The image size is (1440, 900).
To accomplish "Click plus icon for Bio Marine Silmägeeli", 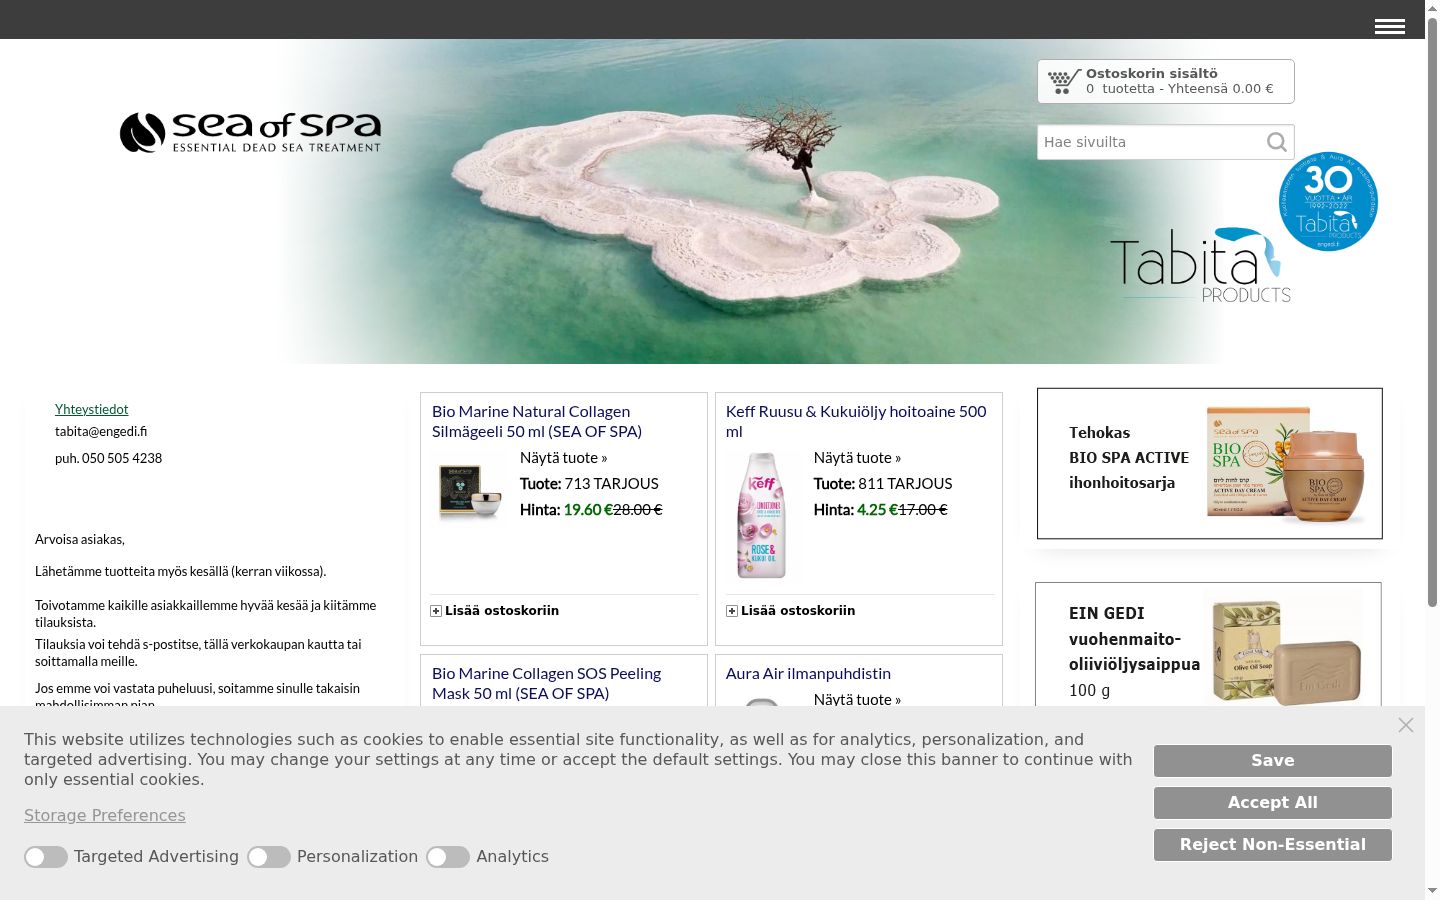I will pos(436,611).
